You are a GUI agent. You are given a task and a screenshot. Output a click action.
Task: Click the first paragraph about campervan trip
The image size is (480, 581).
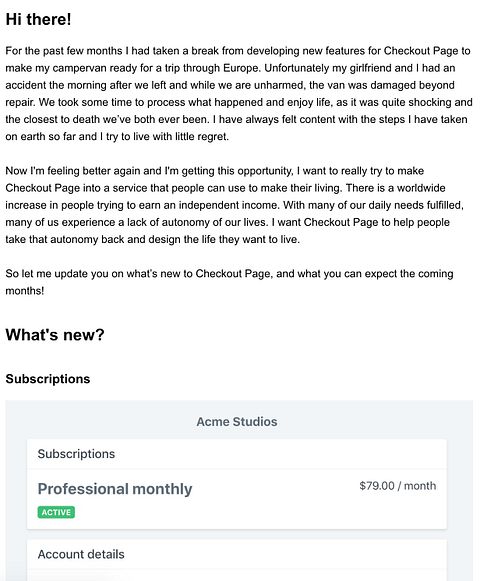click(239, 93)
